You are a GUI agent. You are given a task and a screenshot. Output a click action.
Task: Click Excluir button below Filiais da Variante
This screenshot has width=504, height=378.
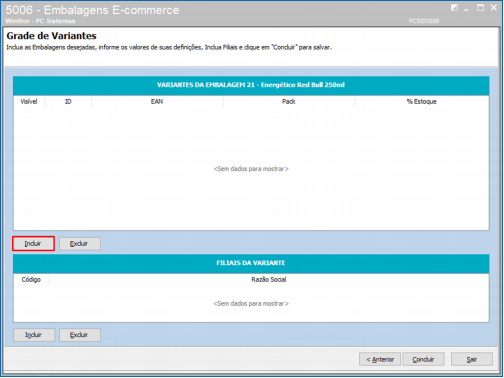point(80,335)
